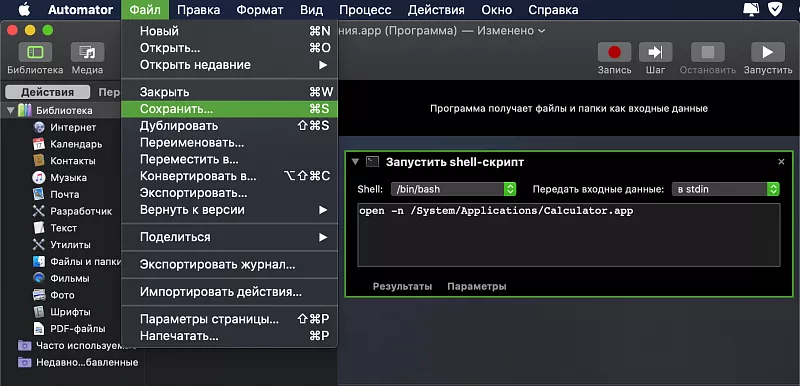Select the Календарь category icon

[39, 144]
